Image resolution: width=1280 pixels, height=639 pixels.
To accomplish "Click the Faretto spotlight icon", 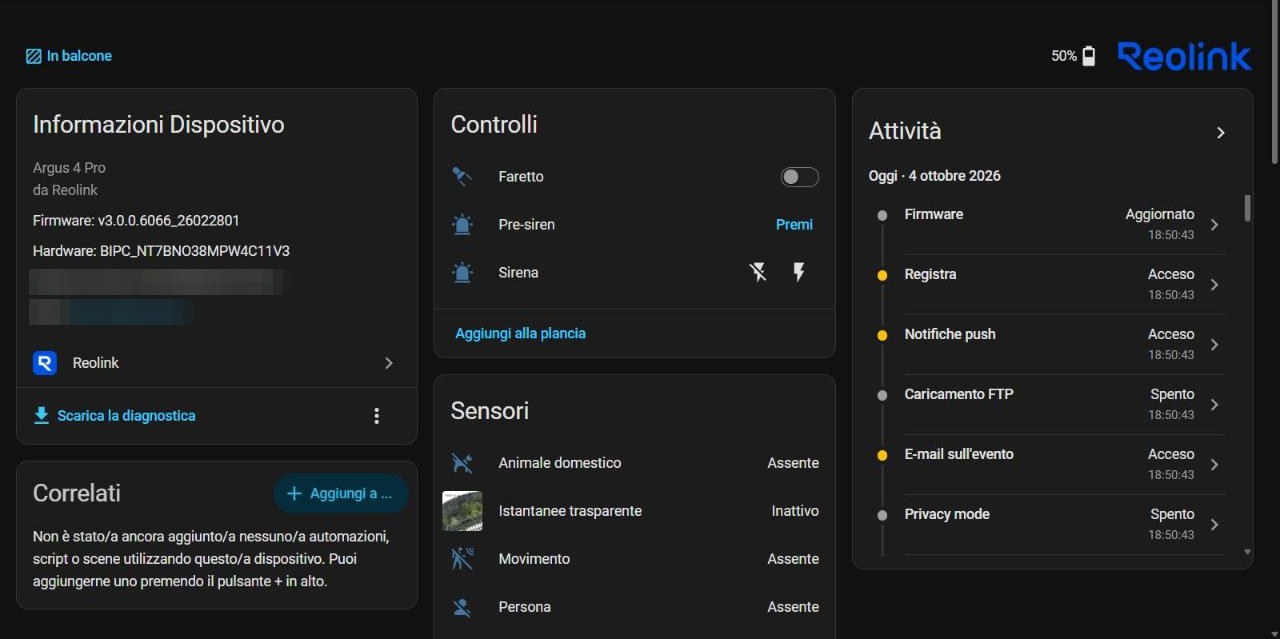I will click(461, 177).
